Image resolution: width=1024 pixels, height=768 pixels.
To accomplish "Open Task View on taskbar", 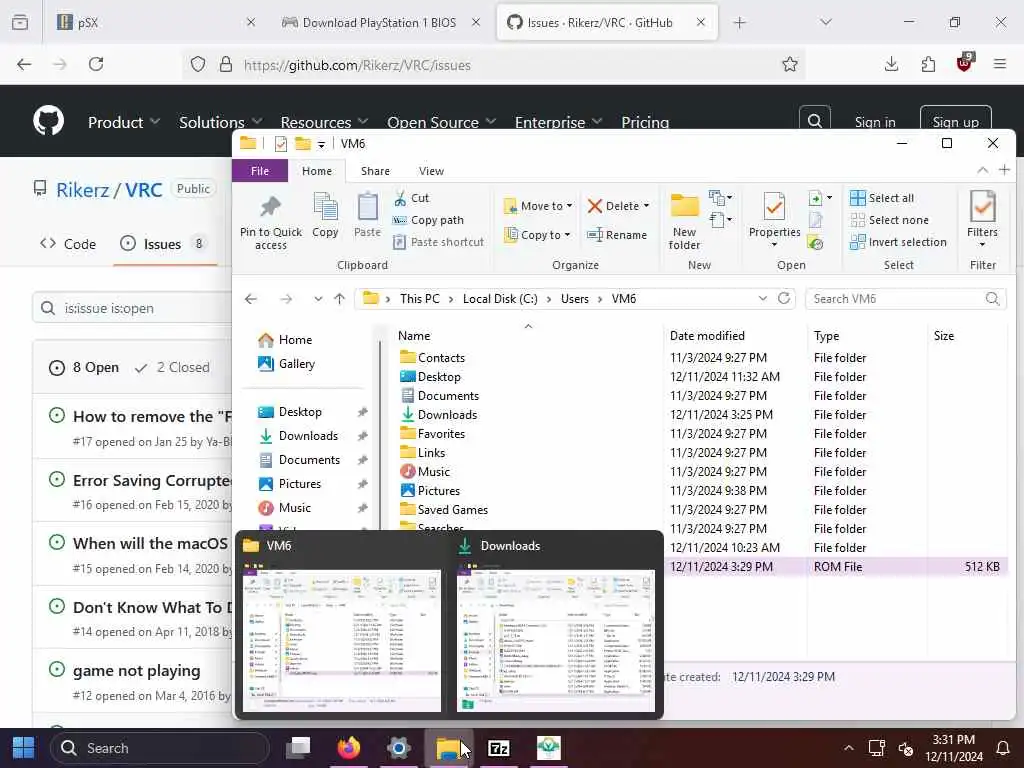I will coord(298,748).
